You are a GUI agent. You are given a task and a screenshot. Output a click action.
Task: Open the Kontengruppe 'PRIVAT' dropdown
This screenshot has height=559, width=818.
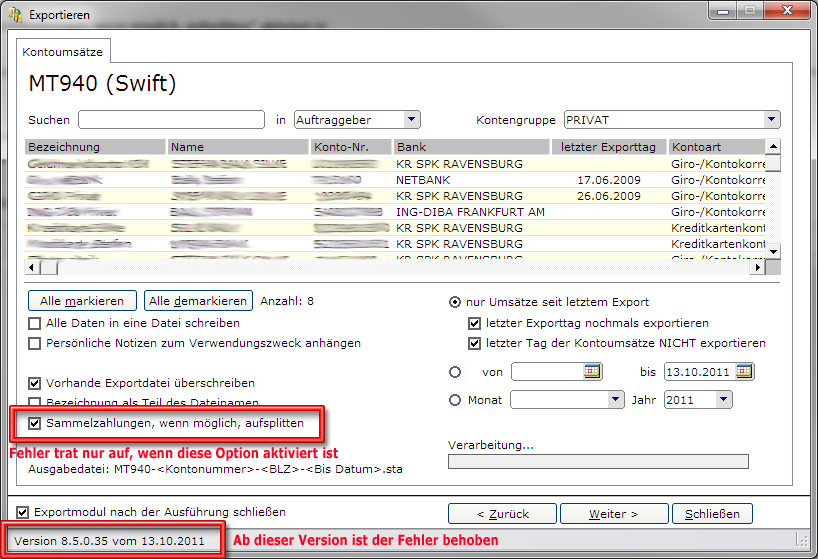pos(772,119)
